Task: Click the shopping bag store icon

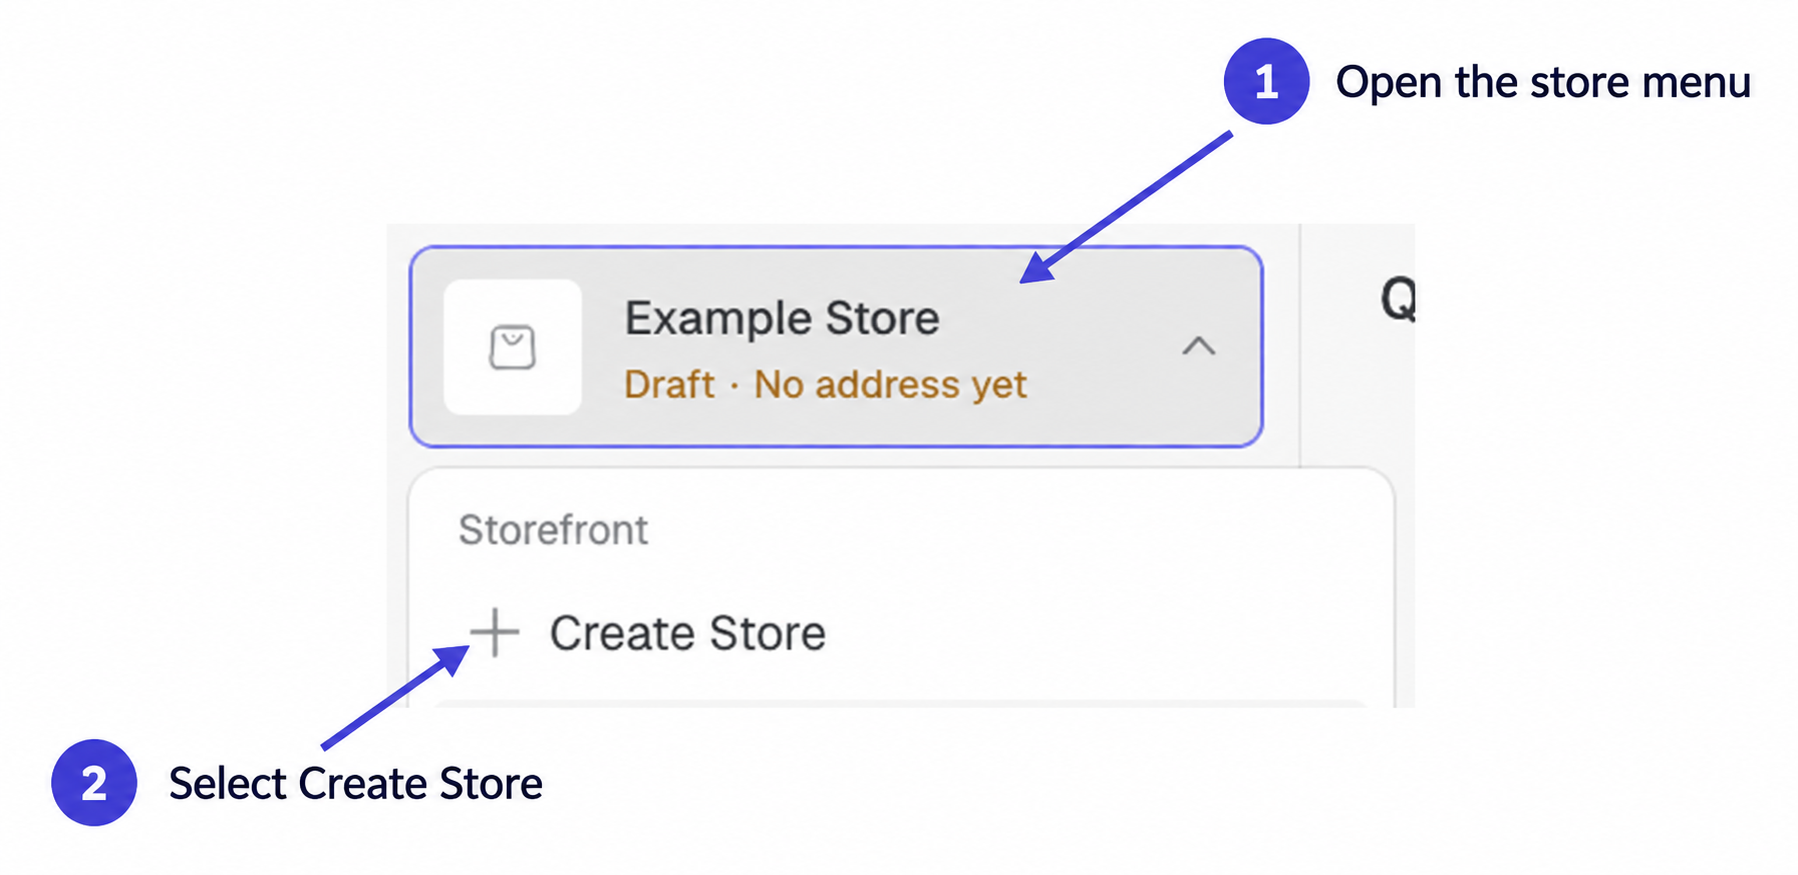Action: pos(512,347)
